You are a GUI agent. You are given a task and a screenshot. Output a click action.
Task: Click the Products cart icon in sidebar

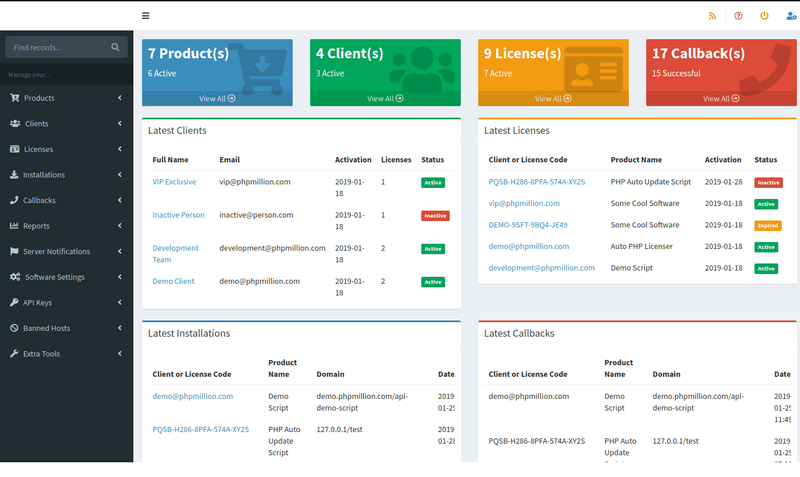(14, 97)
